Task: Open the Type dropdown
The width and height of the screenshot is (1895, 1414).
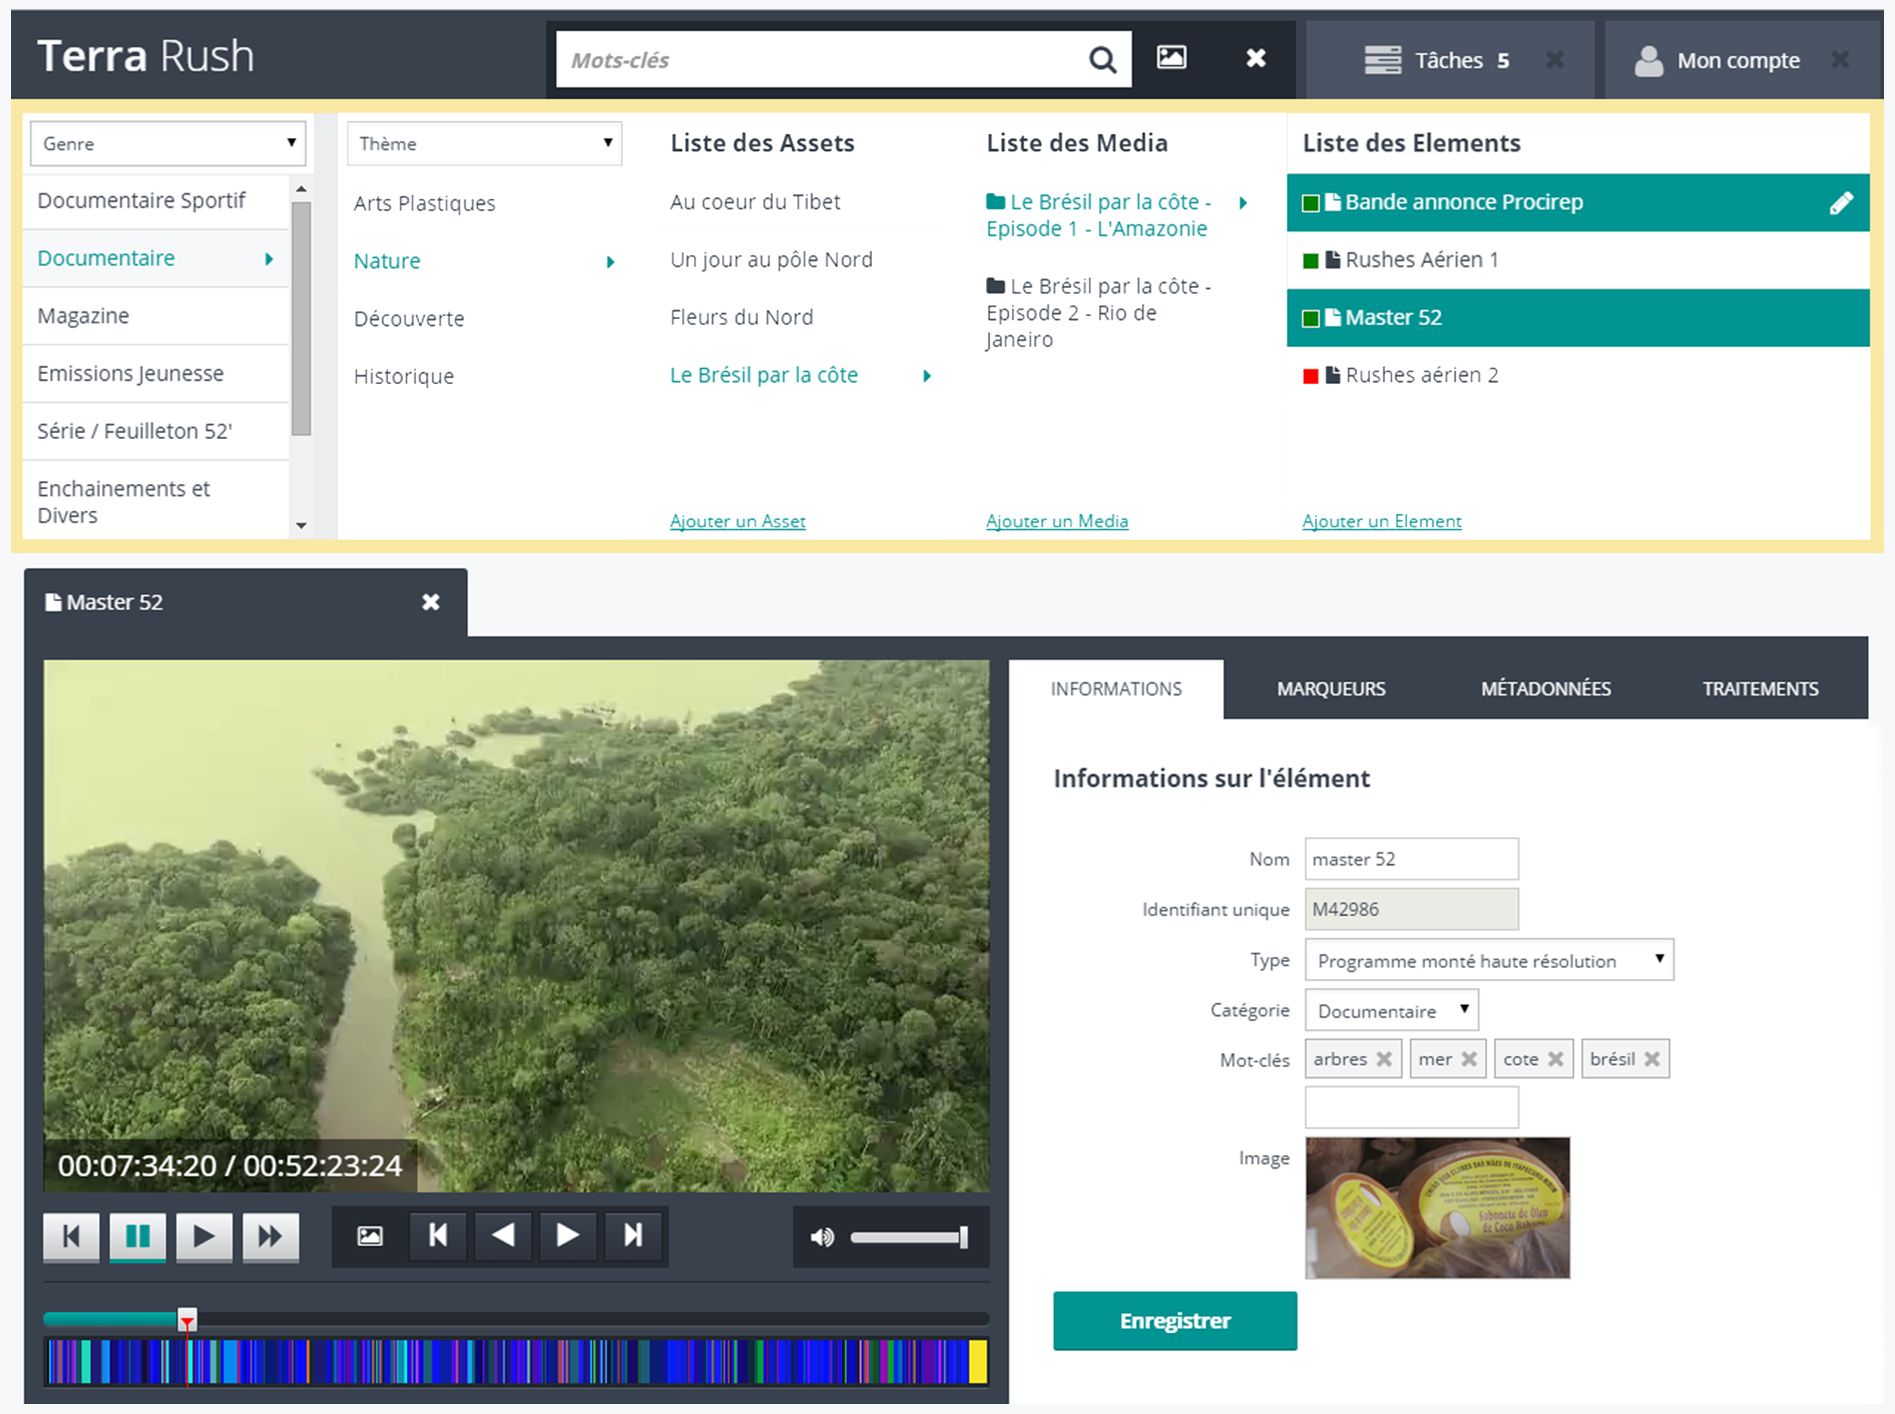Action: (1489, 960)
